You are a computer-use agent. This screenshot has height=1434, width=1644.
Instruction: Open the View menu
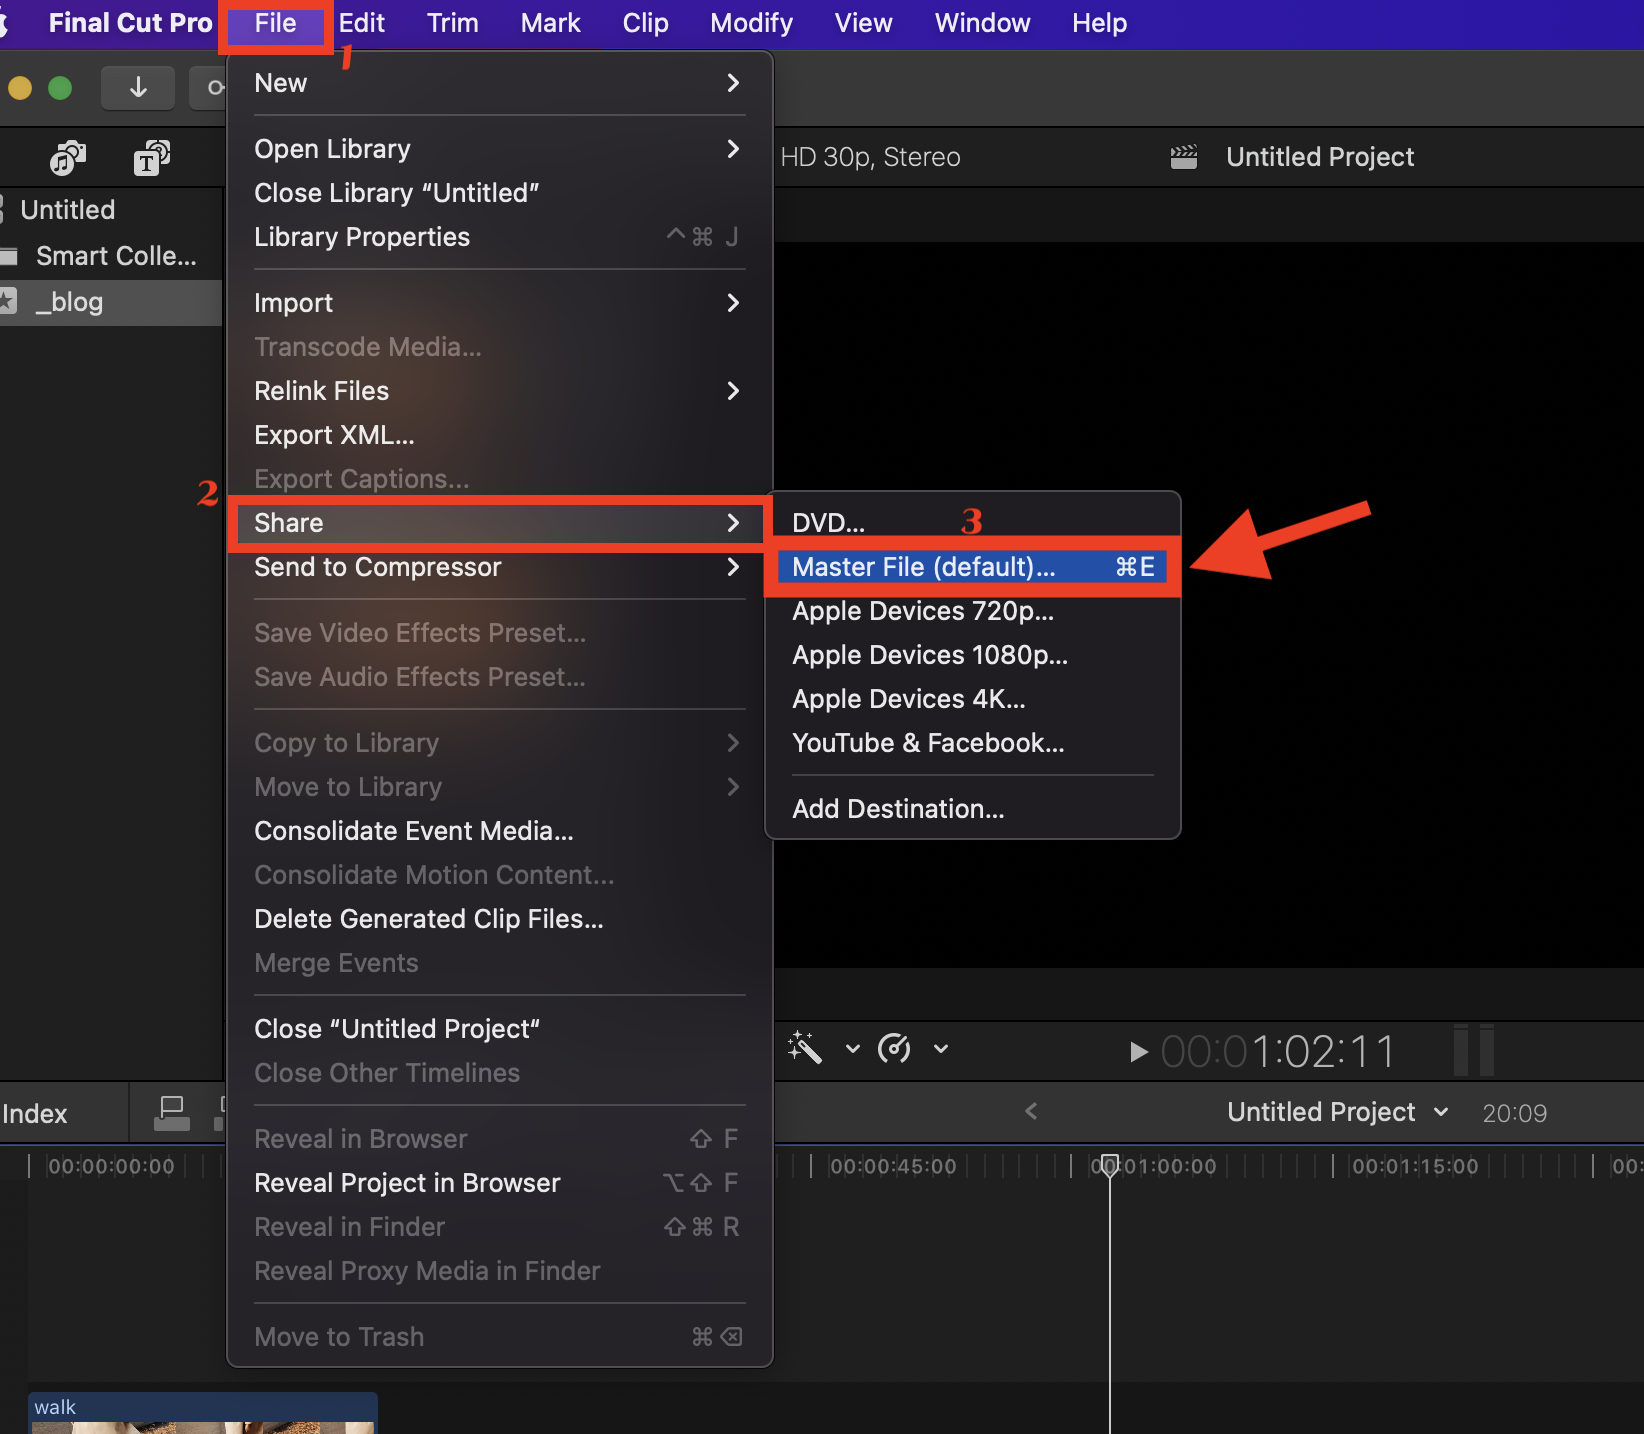point(863,23)
